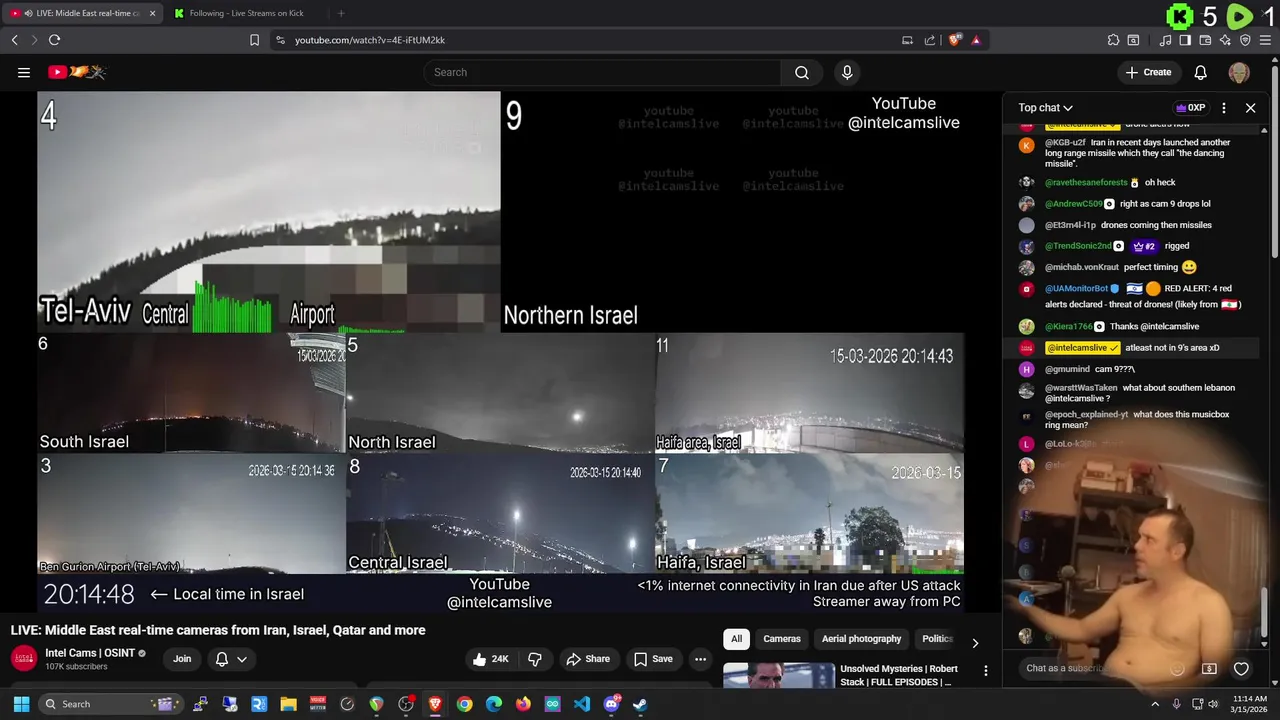
Task: Open options for Unsolved Mysteries video
Action: (x=986, y=671)
